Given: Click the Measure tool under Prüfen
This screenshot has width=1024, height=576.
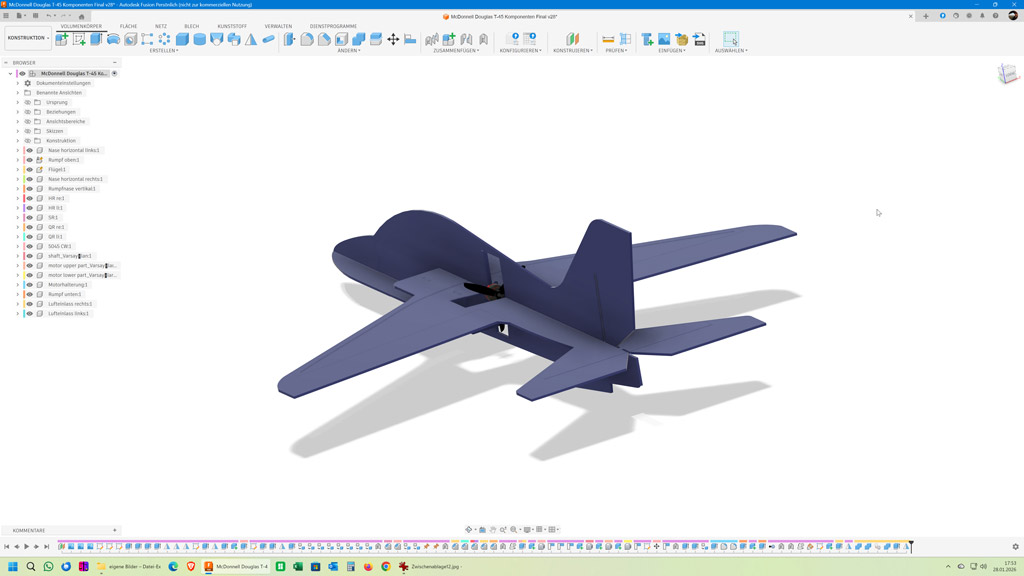Looking at the screenshot, I should pyautogui.click(x=608, y=39).
